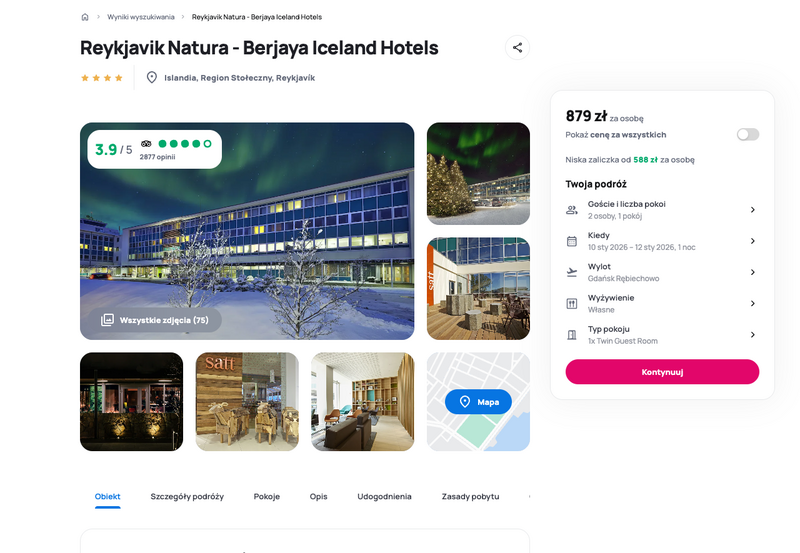Toggle Pokaż cenę za wszystkich switch
The height and width of the screenshot is (553, 800).
748,135
